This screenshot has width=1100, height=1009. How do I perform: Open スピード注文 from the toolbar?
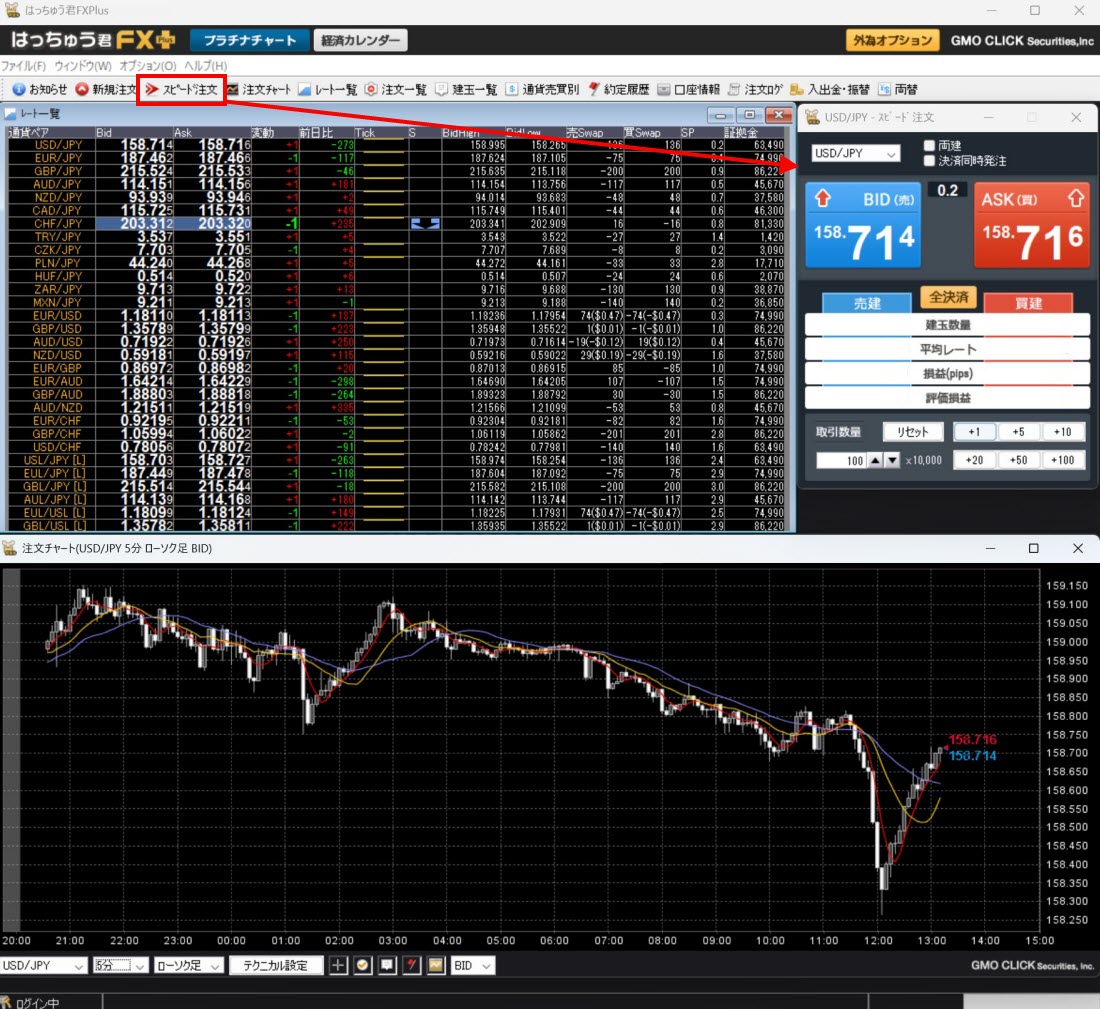(x=181, y=89)
